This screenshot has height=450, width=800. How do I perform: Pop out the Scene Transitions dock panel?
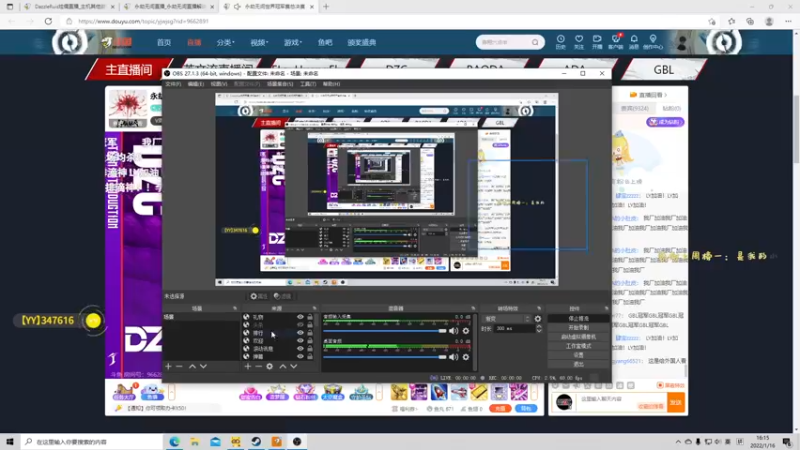click(539, 308)
